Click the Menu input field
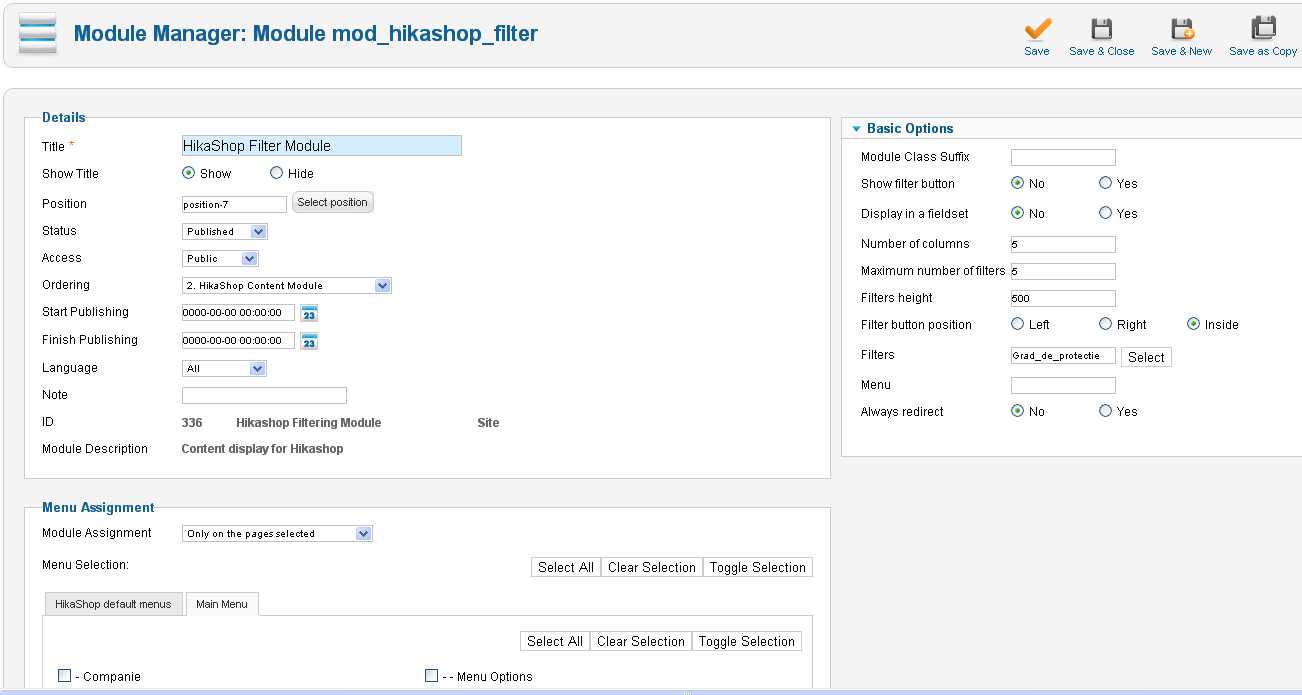The height and width of the screenshot is (695, 1302). pos(1063,385)
